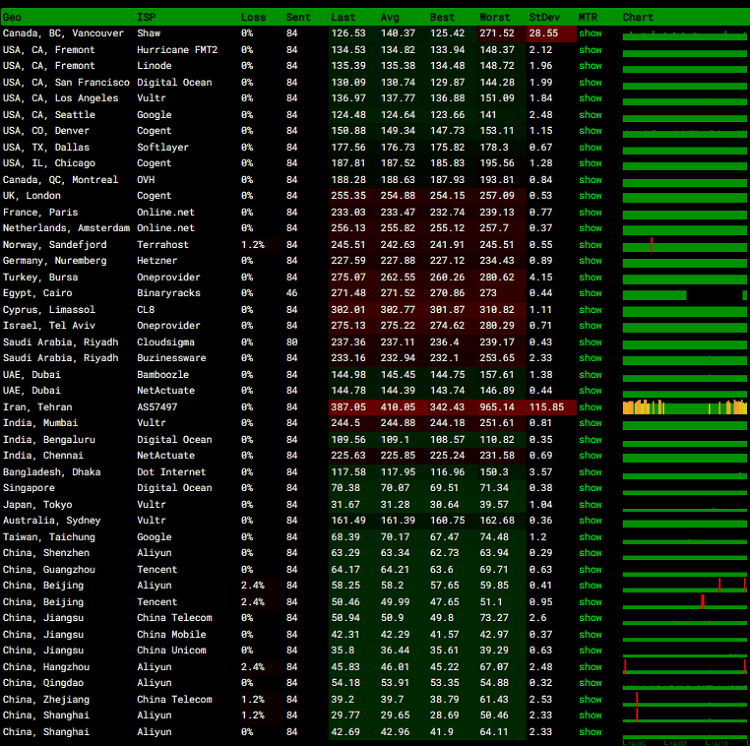Click the Iran Tehran latency chart

[x=684, y=407]
